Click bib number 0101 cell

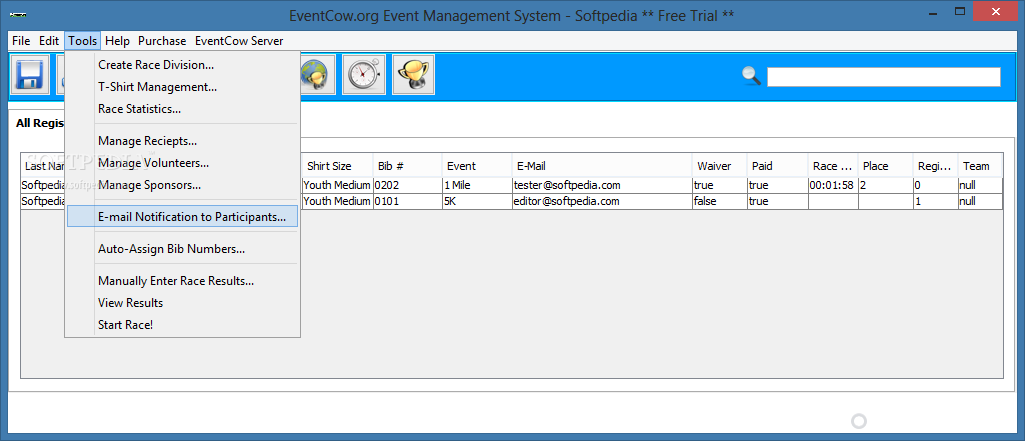click(x=407, y=201)
